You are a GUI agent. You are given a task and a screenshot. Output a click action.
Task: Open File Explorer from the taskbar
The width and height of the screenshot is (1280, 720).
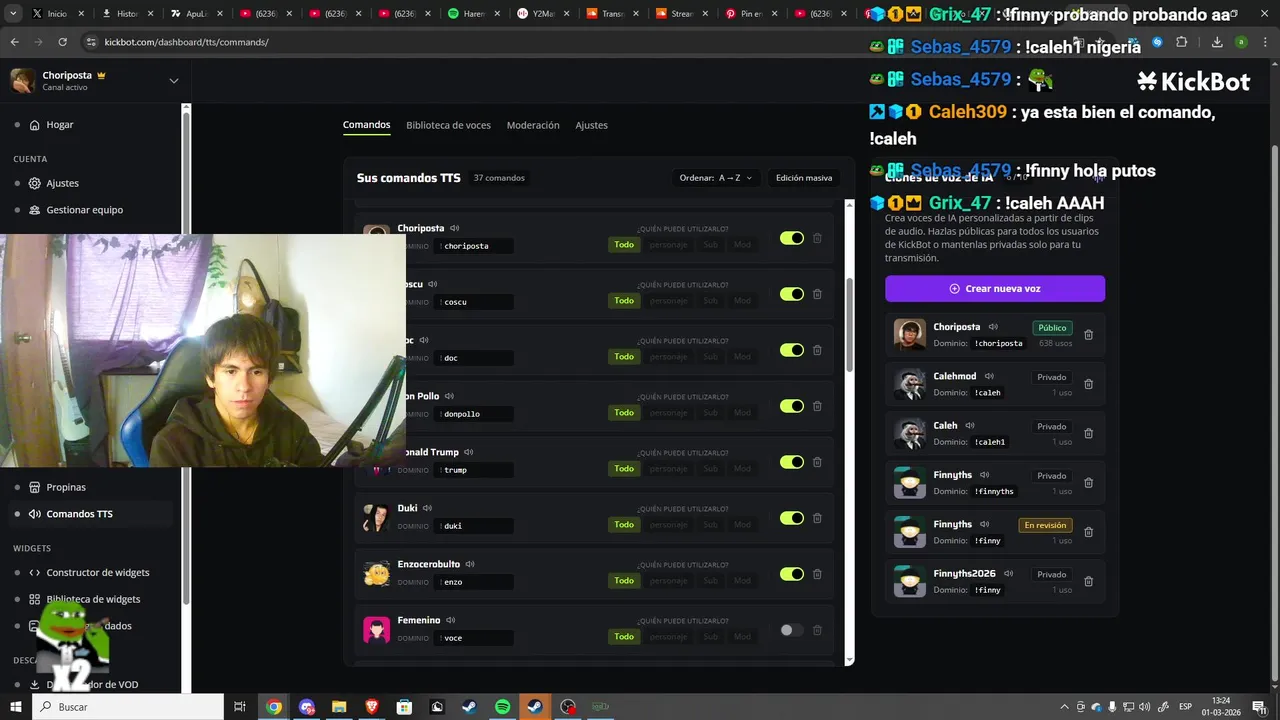(339, 707)
